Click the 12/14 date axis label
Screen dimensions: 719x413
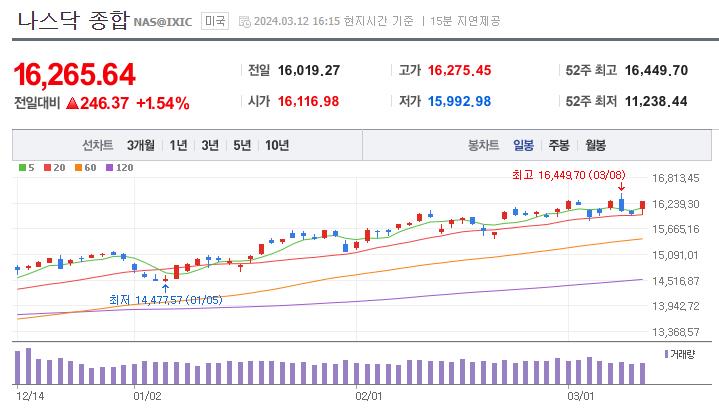[30, 396]
